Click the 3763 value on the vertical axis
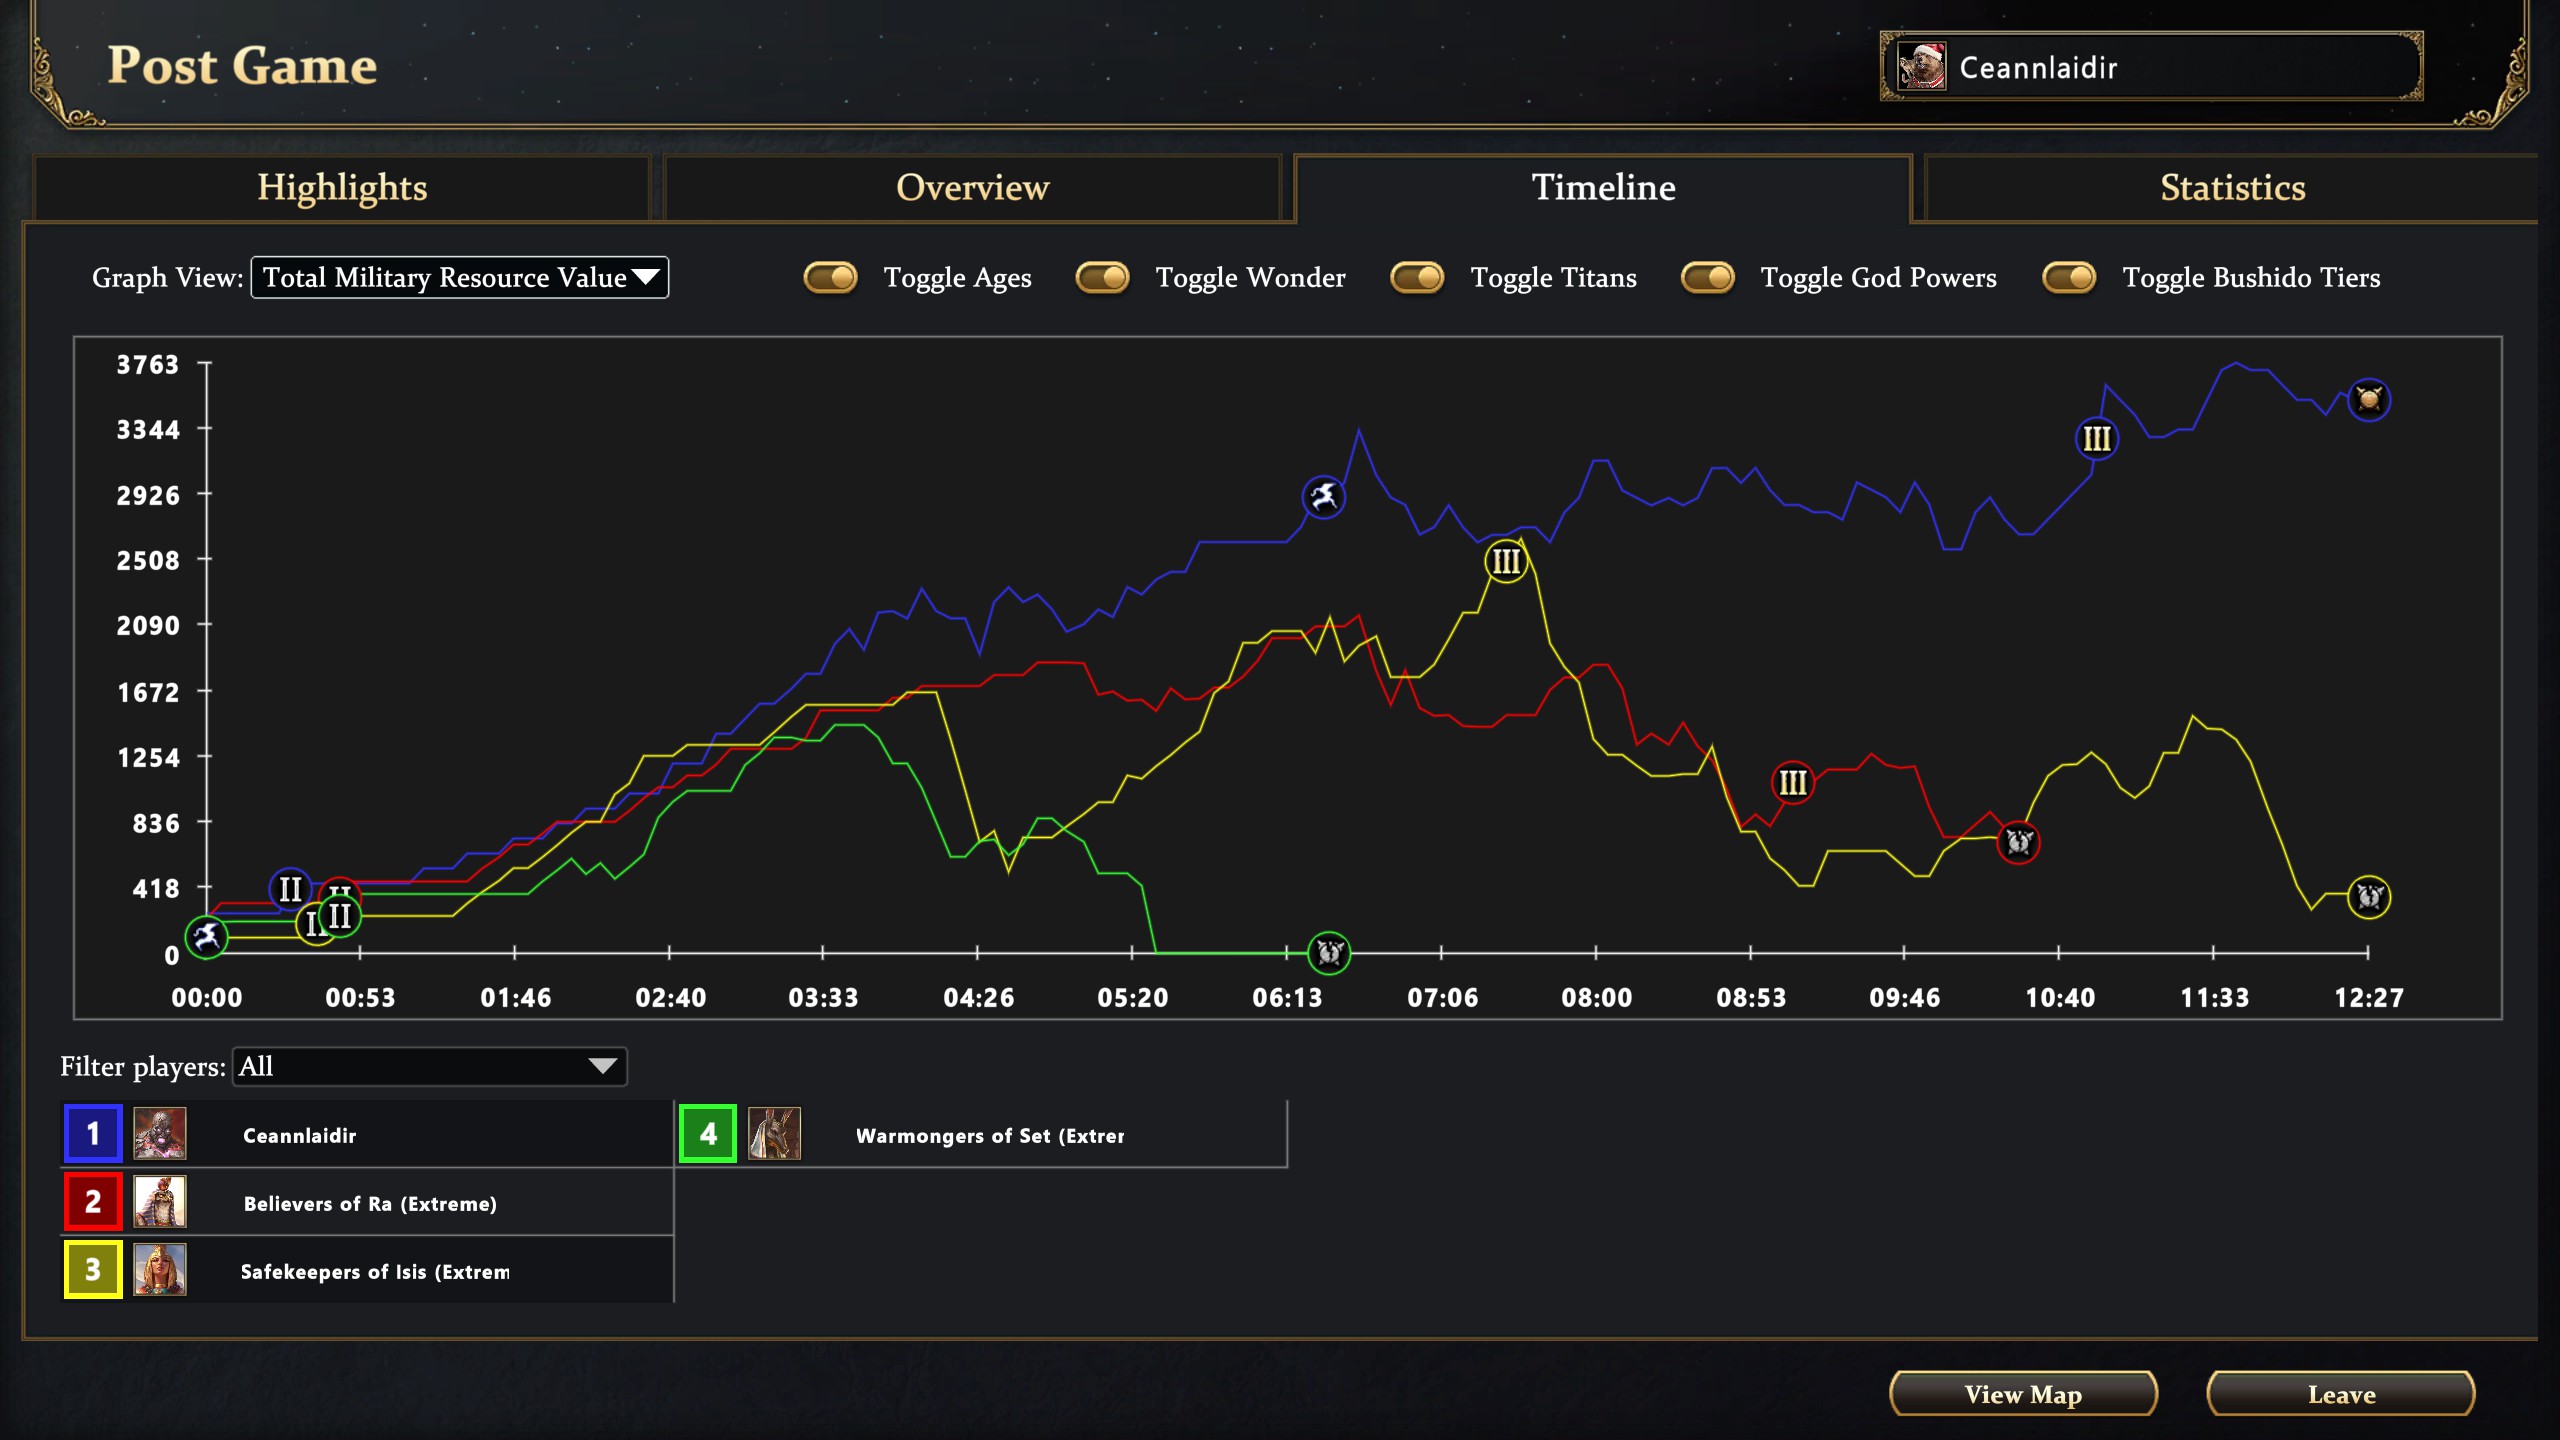The height and width of the screenshot is (1440, 2560). click(x=148, y=365)
